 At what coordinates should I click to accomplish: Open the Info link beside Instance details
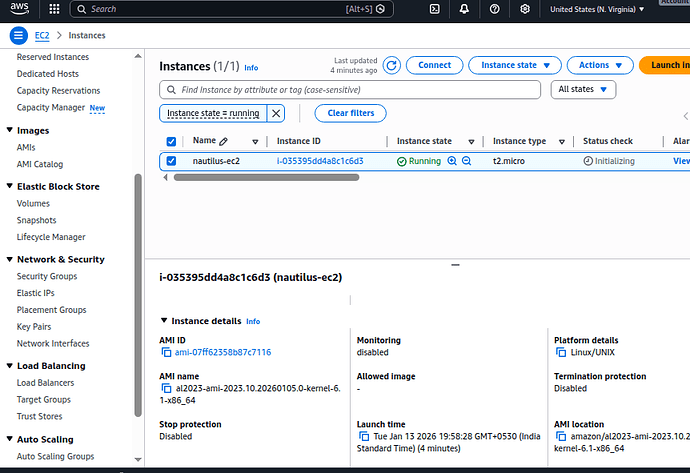point(253,322)
